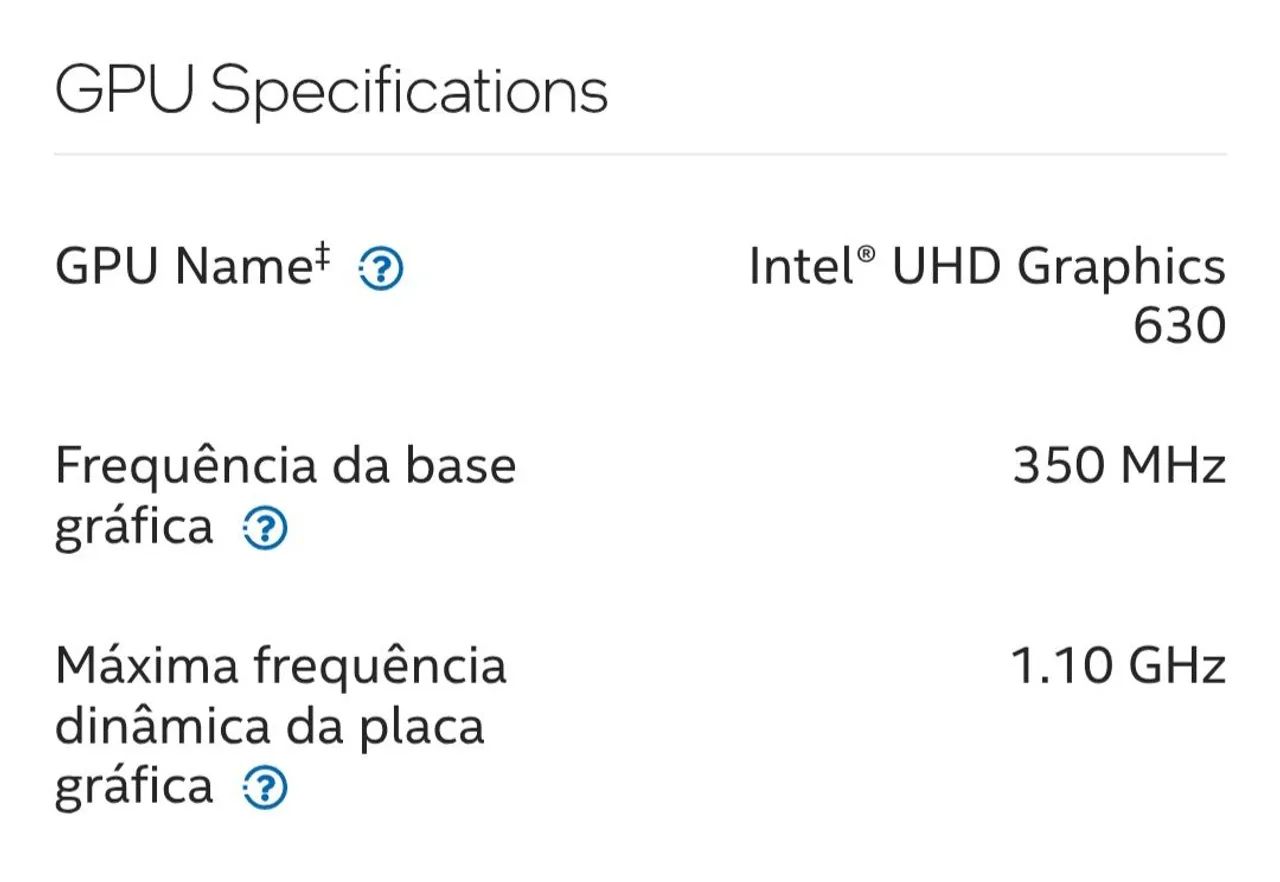1280x882 pixels.
Task: Select the Intel UHD Graphics 630 value
Action: pyautogui.click(x=985, y=266)
